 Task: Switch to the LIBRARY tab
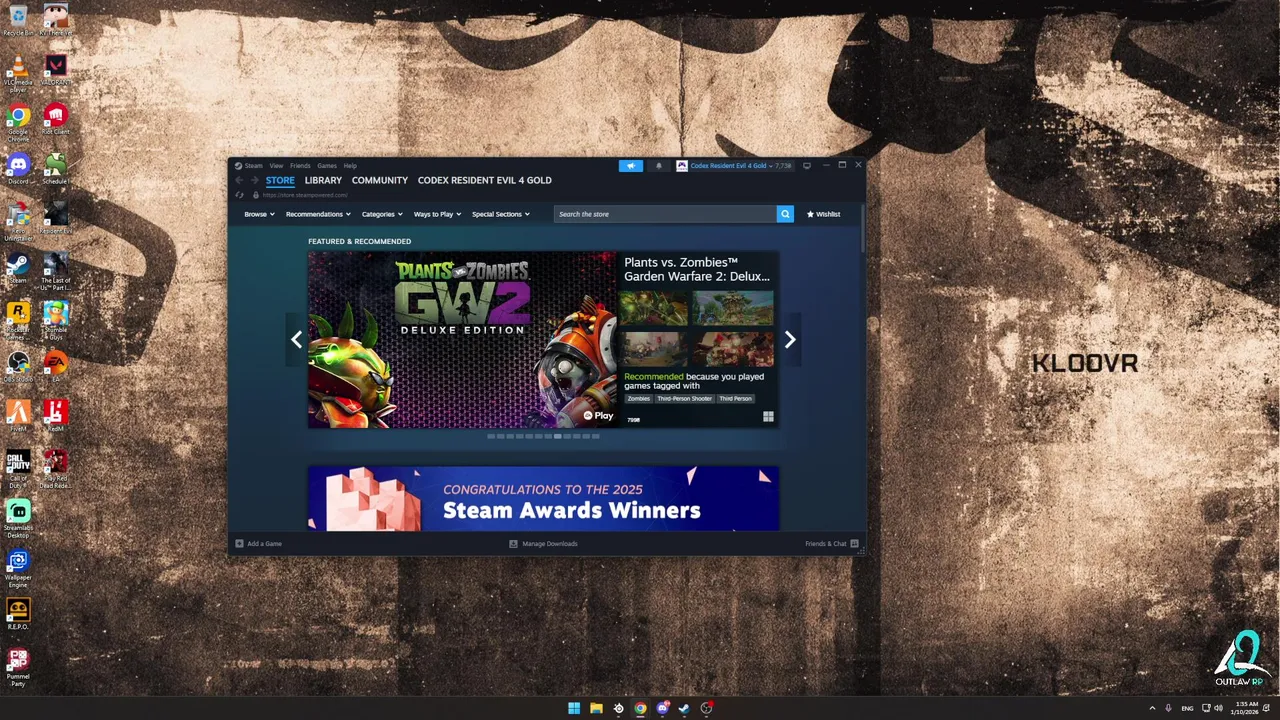[x=323, y=180]
